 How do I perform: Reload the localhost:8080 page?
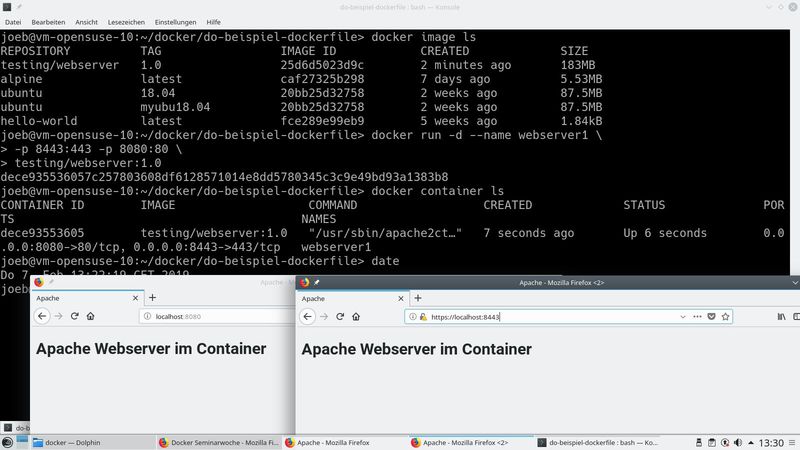(75, 316)
